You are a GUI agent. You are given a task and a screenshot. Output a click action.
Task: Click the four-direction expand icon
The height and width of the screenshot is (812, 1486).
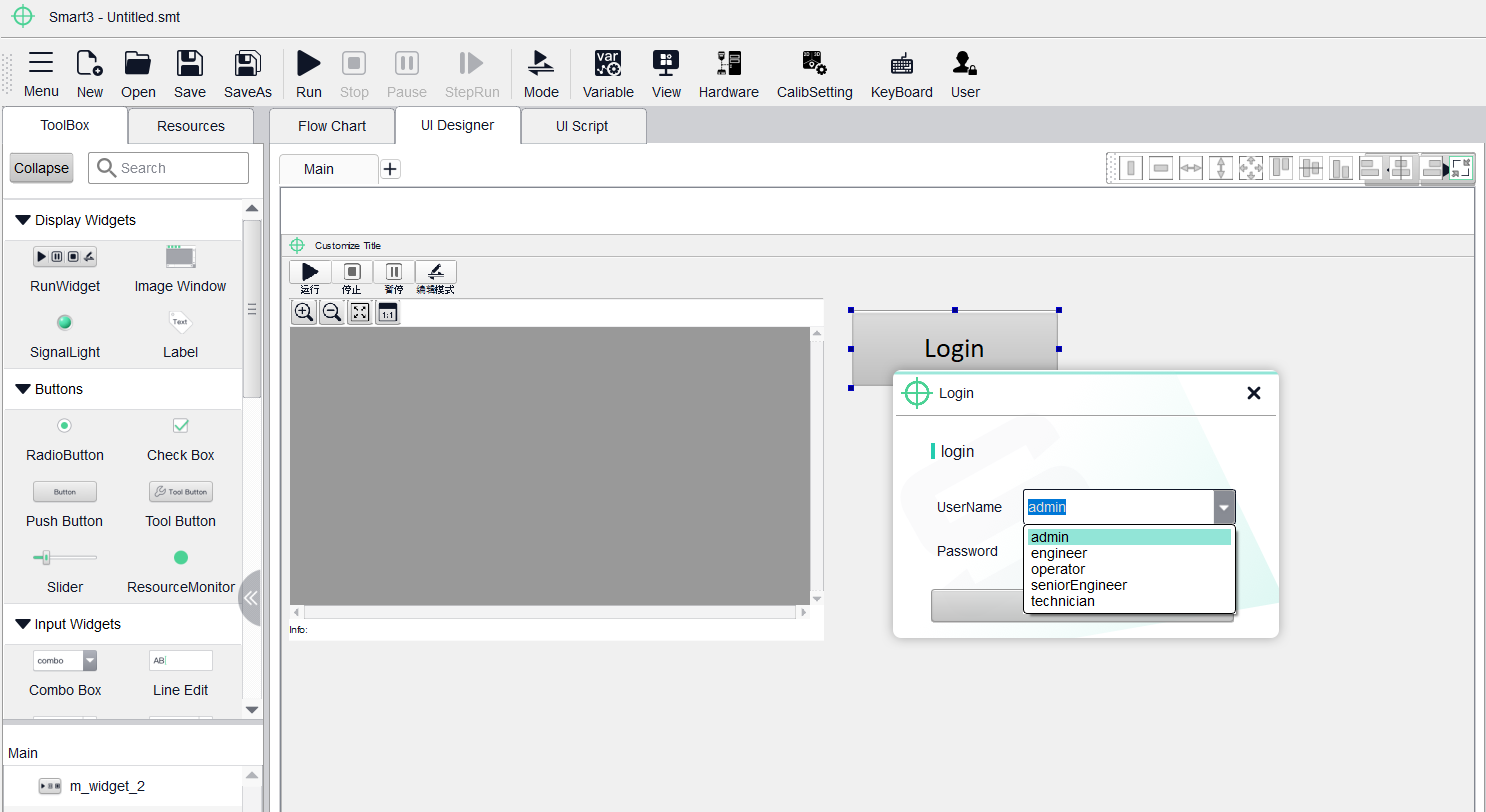[1251, 168]
